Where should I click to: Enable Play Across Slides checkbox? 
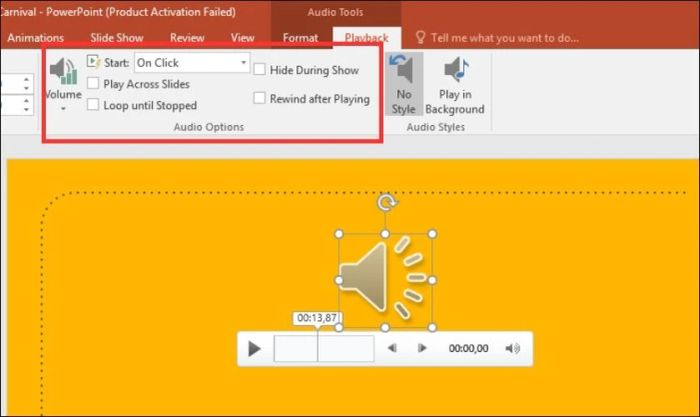(93, 84)
